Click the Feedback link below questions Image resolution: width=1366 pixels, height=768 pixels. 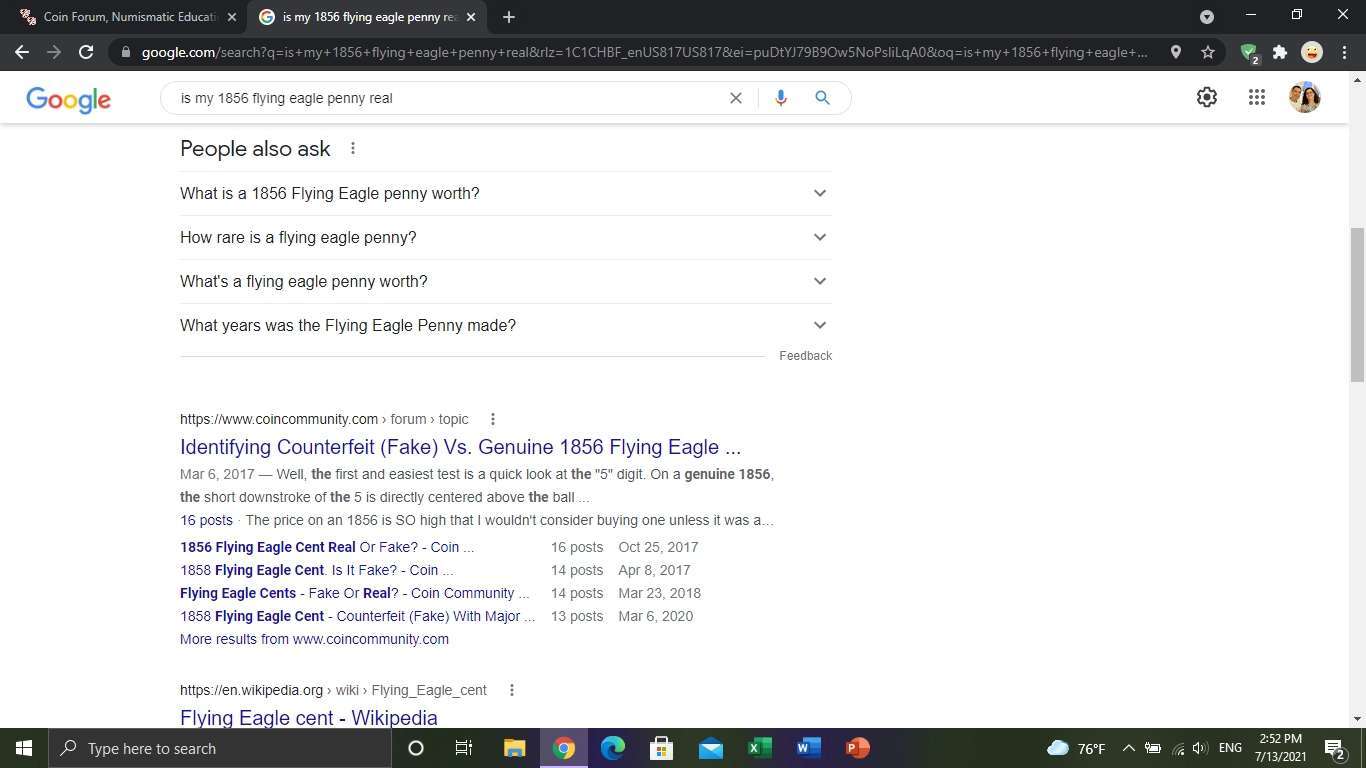(x=805, y=356)
